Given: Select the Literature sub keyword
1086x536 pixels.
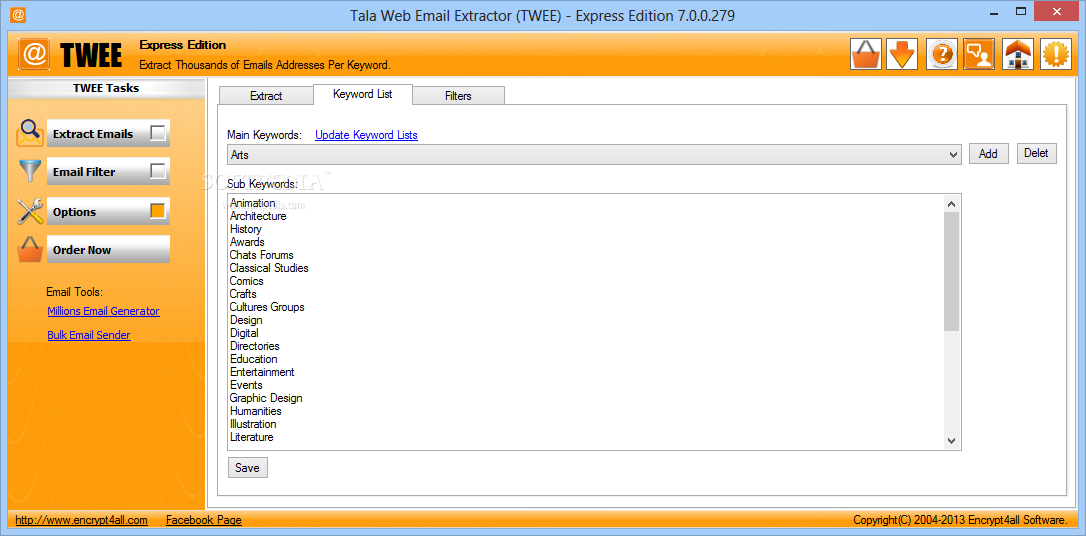Looking at the screenshot, I should pos(251,437).
